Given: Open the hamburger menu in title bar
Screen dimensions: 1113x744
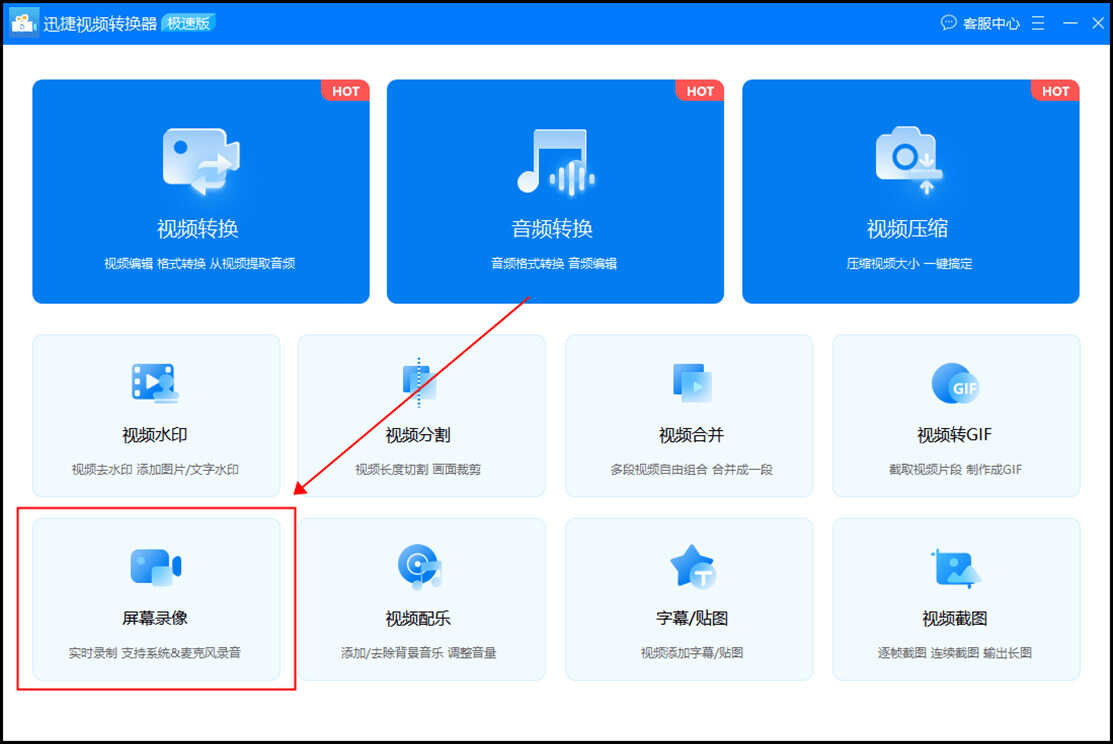Looking at the screenshot, I should [1038, 23].
